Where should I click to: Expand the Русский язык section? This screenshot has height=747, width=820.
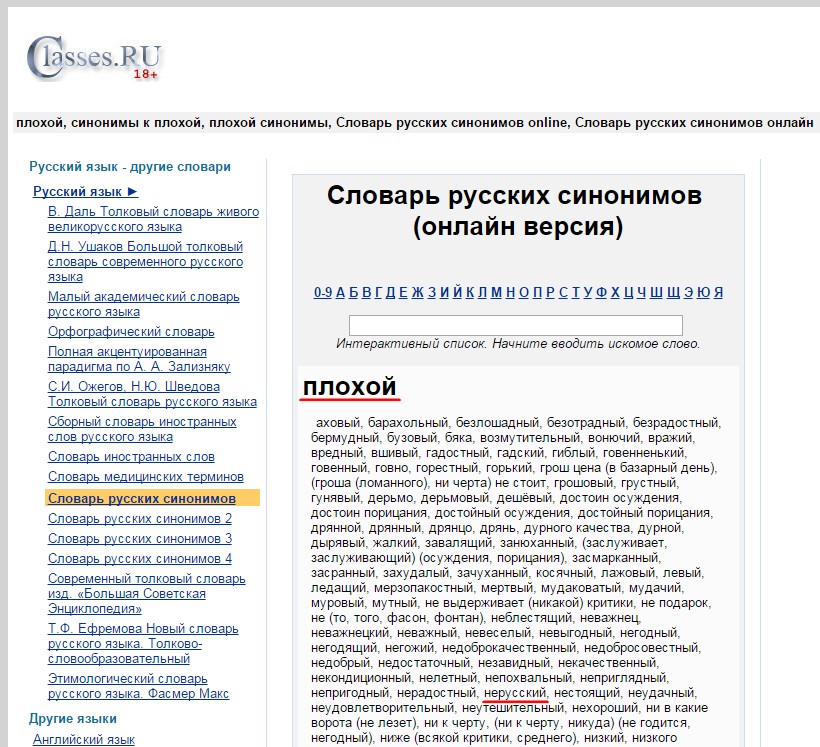(x=85, y=191)
